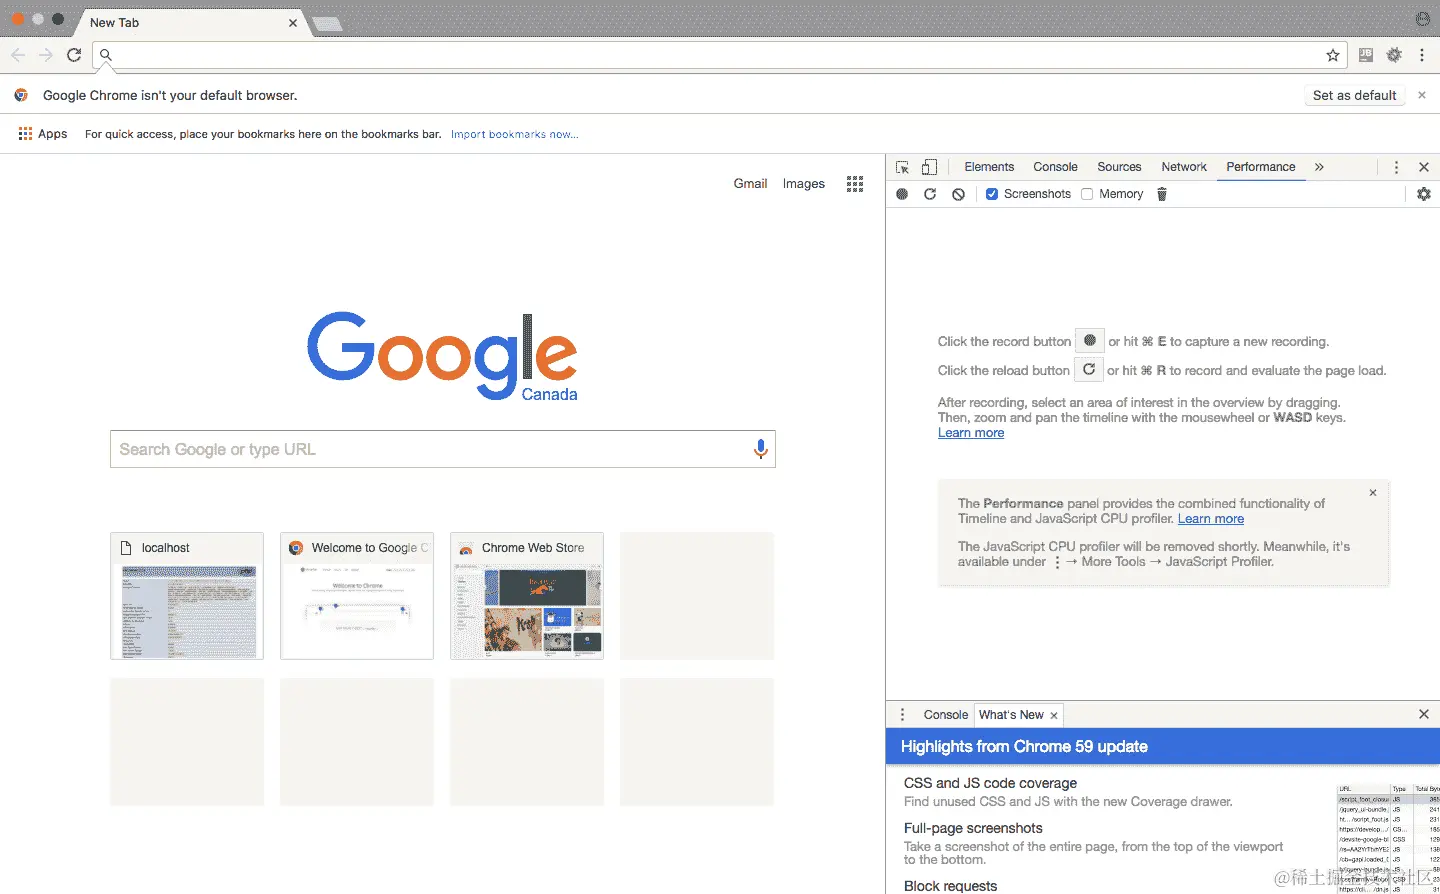1440x894 pixels.
Task: Enable the Memory checkbox
Action: pos(1087,194)
